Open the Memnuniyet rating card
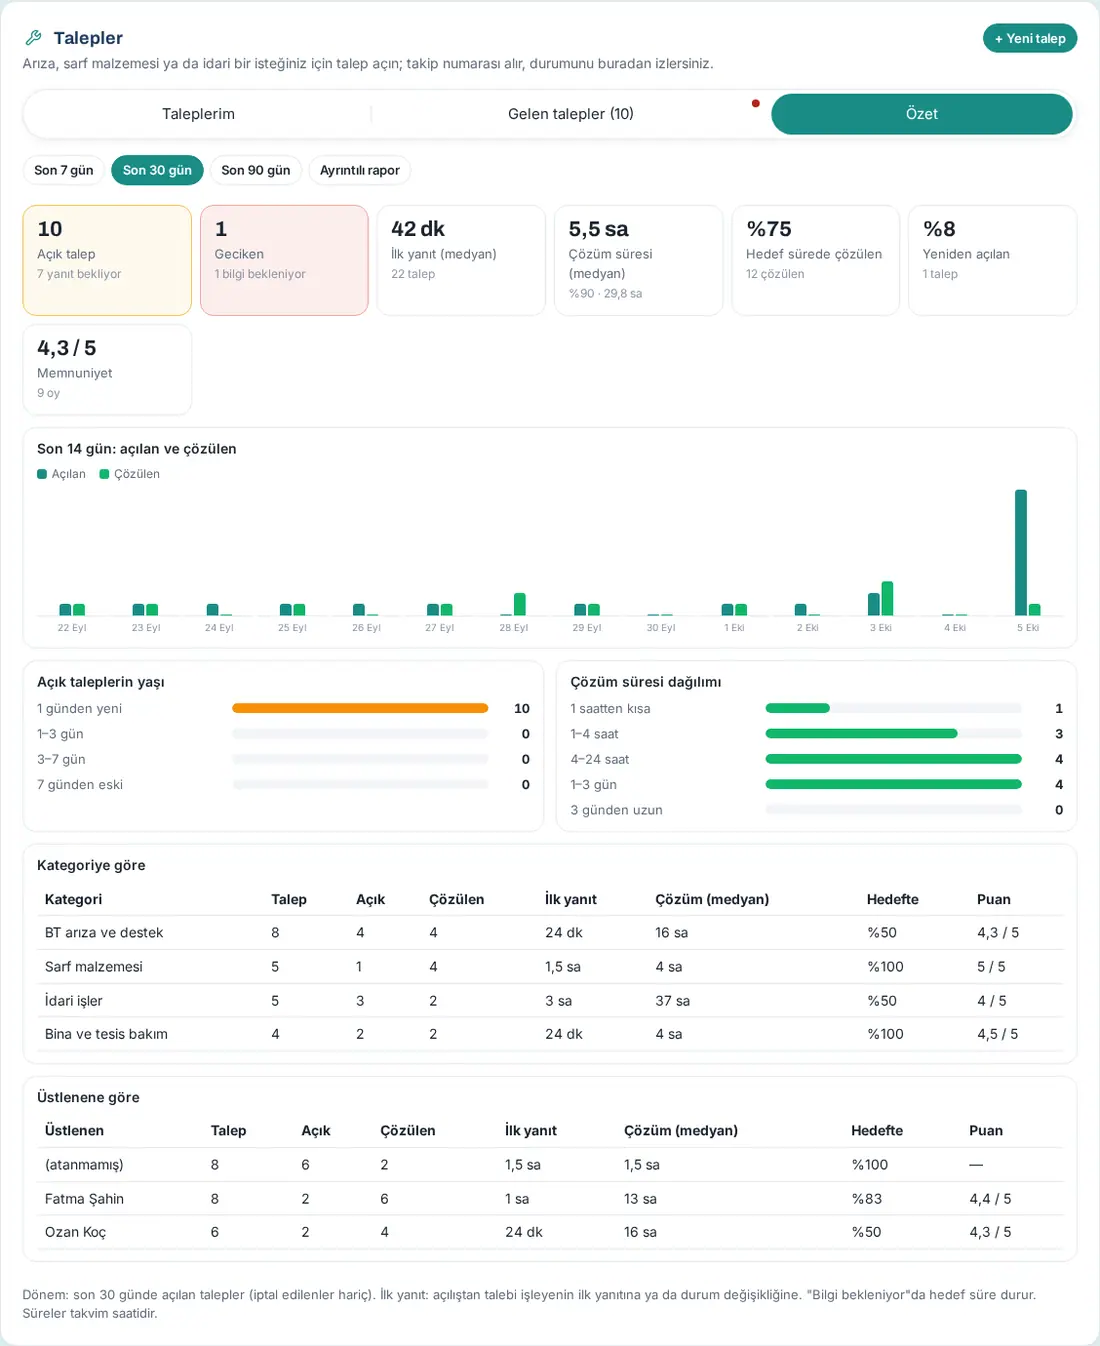This screenshot has width=1100, height=1346. 107,369
